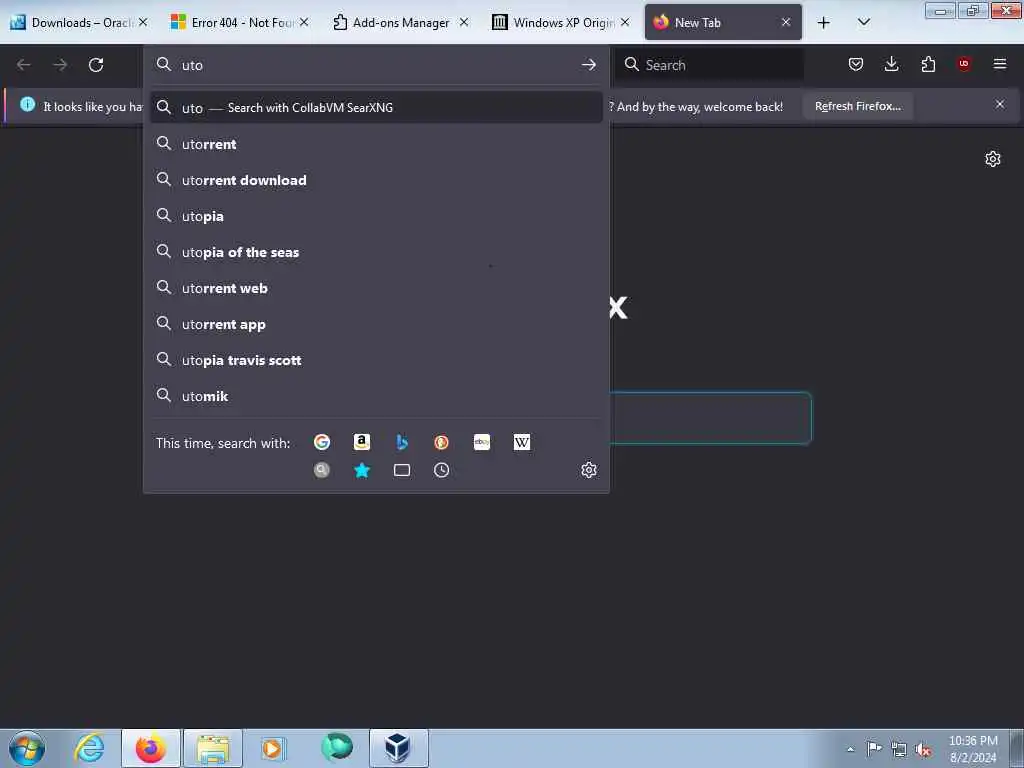Open VirtualBox from taskbar

pos(398,748)
